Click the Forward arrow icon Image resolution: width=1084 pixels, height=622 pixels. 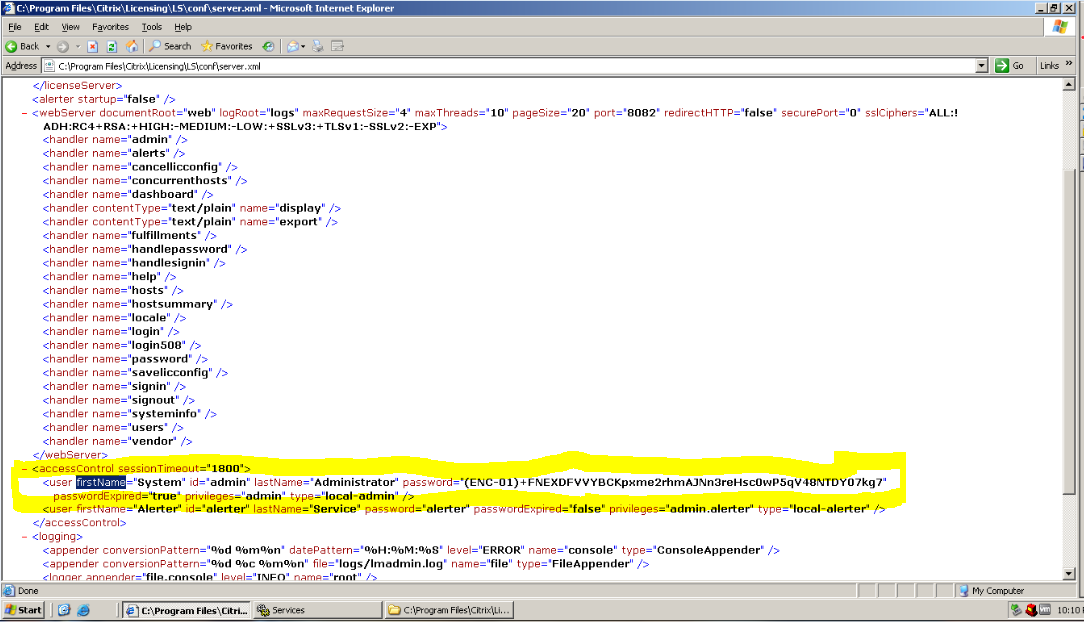[x=63, y=46]
